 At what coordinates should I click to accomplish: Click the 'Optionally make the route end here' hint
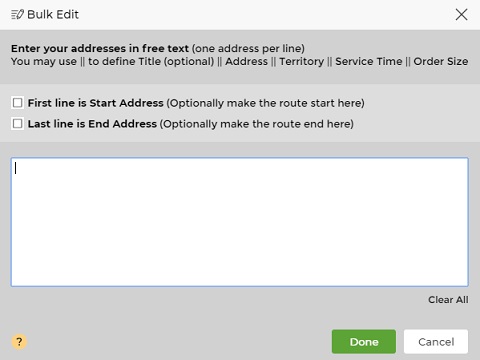pyautogui.click(x=257, y=124)
